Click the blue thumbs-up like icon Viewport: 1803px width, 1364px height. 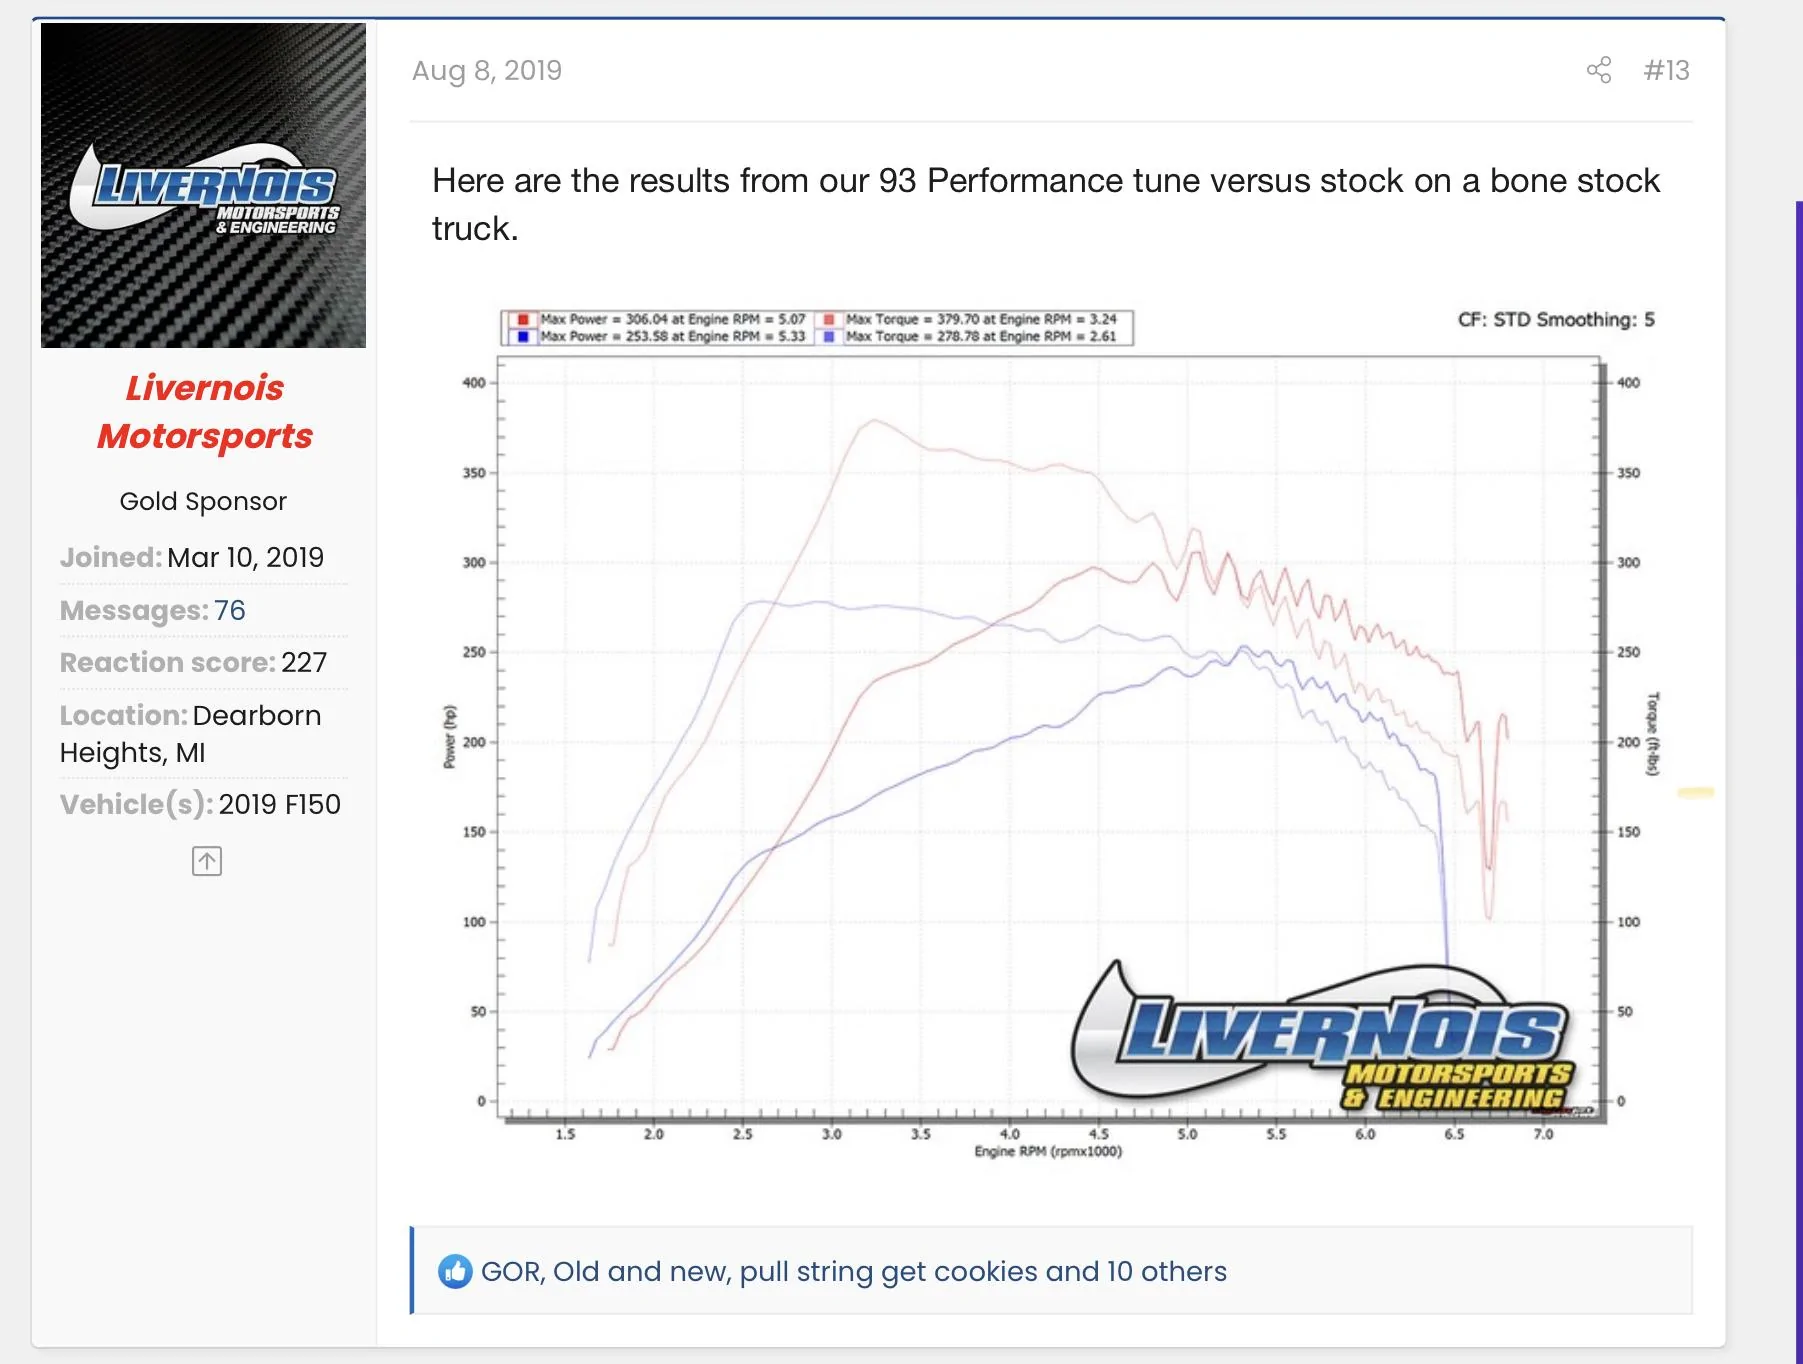tap(455, 1271)
